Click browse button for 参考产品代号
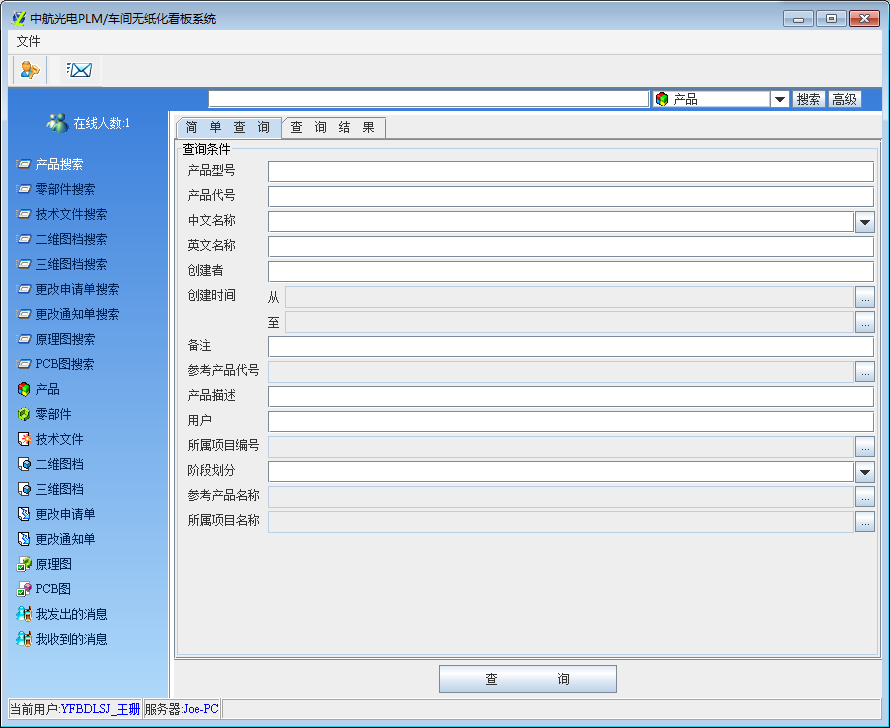Image resolution: width=890 pixels, height=728 pixels. (x=864, y=372)
